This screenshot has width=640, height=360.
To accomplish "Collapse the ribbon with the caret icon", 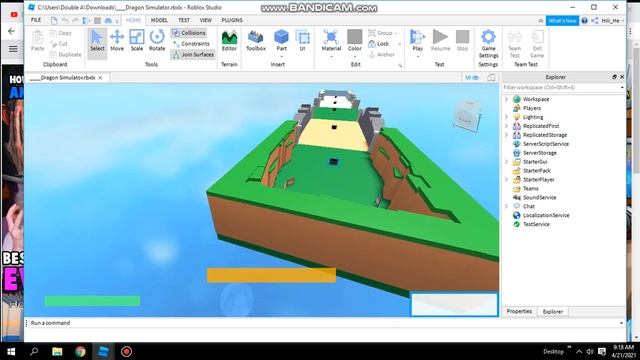I will pyautogui.click(x=540, y=20).
